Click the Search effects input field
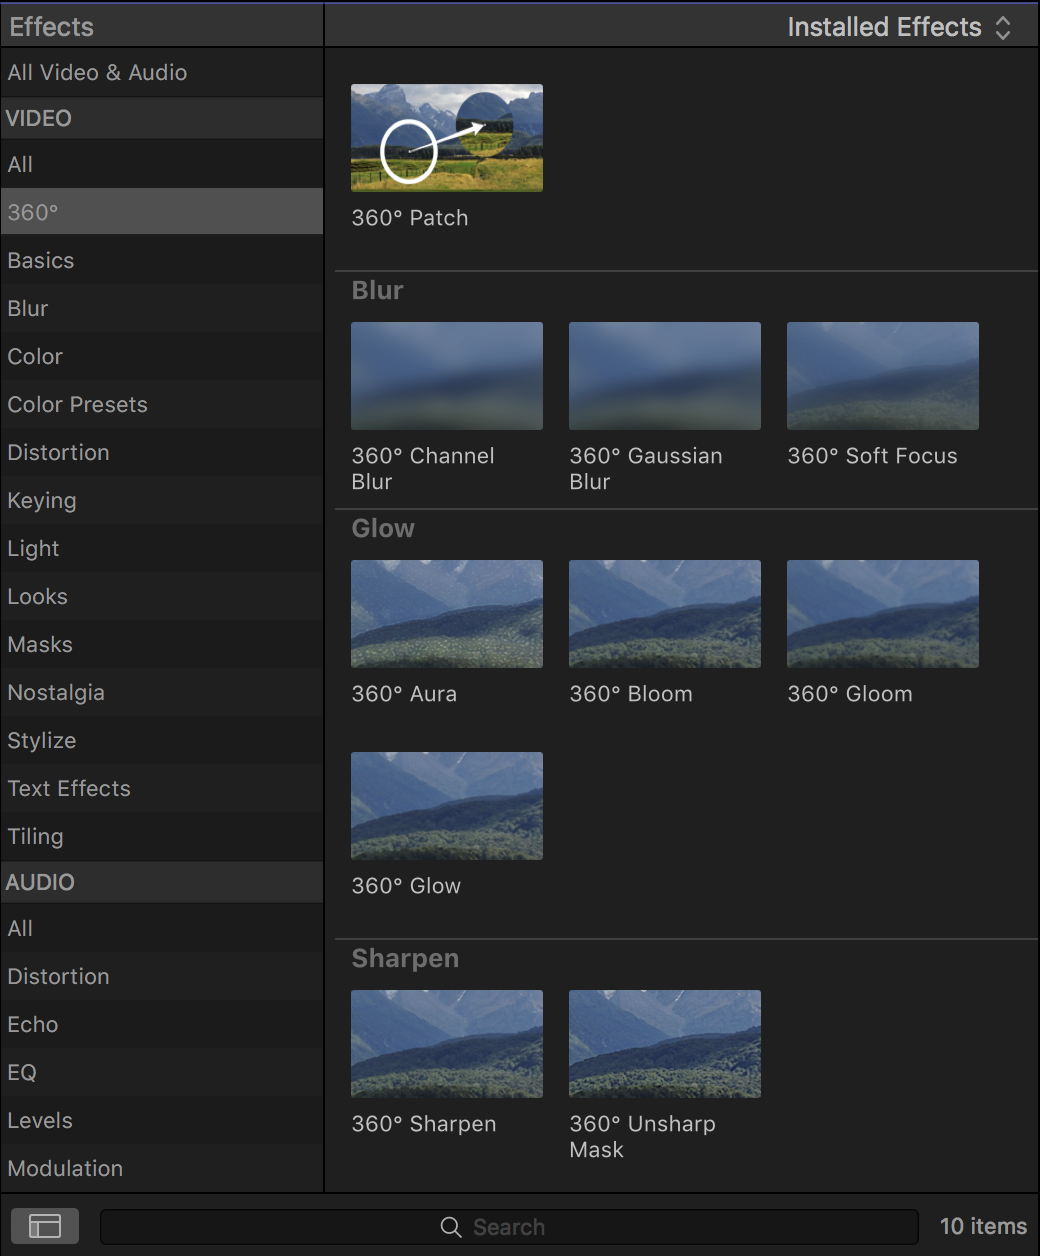The image size is (1040, 1256). [509, 1227]
